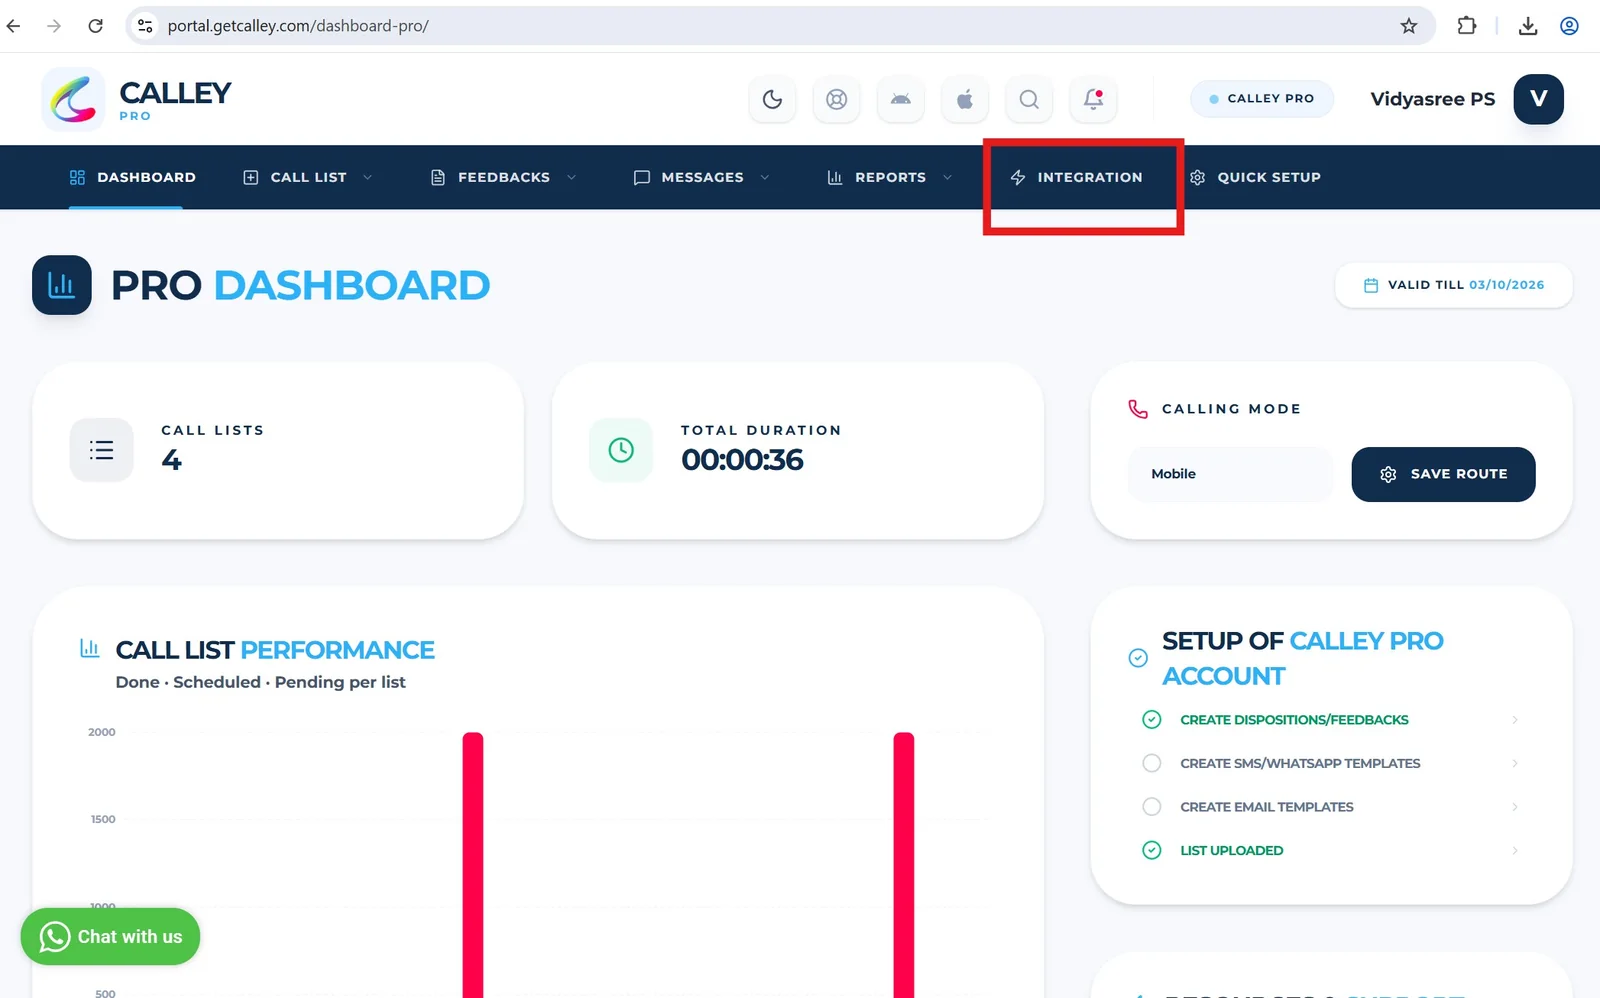
Task: Open List Uploaded setup step
Action: 1330,850
